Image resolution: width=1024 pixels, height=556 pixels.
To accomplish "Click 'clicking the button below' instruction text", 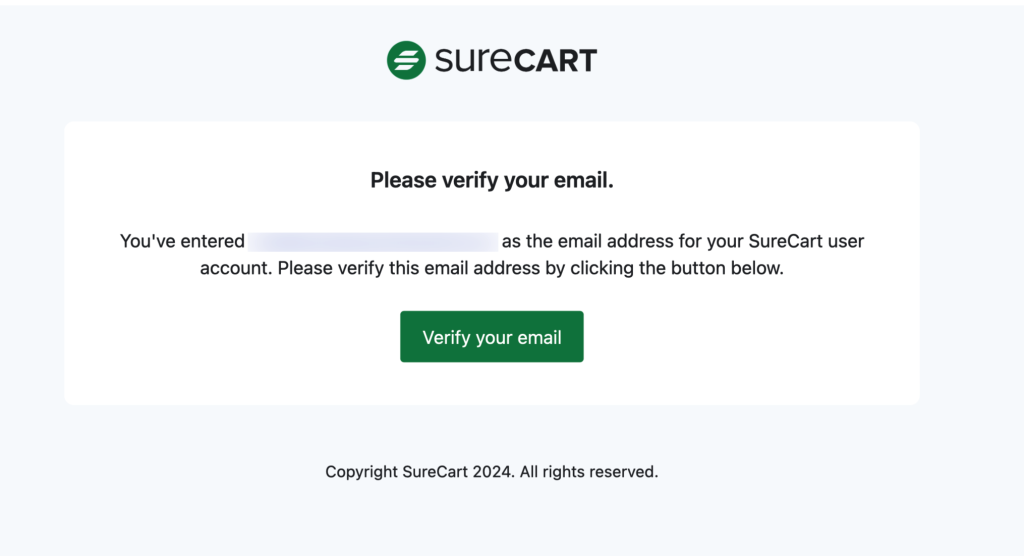I will (677, 268).
